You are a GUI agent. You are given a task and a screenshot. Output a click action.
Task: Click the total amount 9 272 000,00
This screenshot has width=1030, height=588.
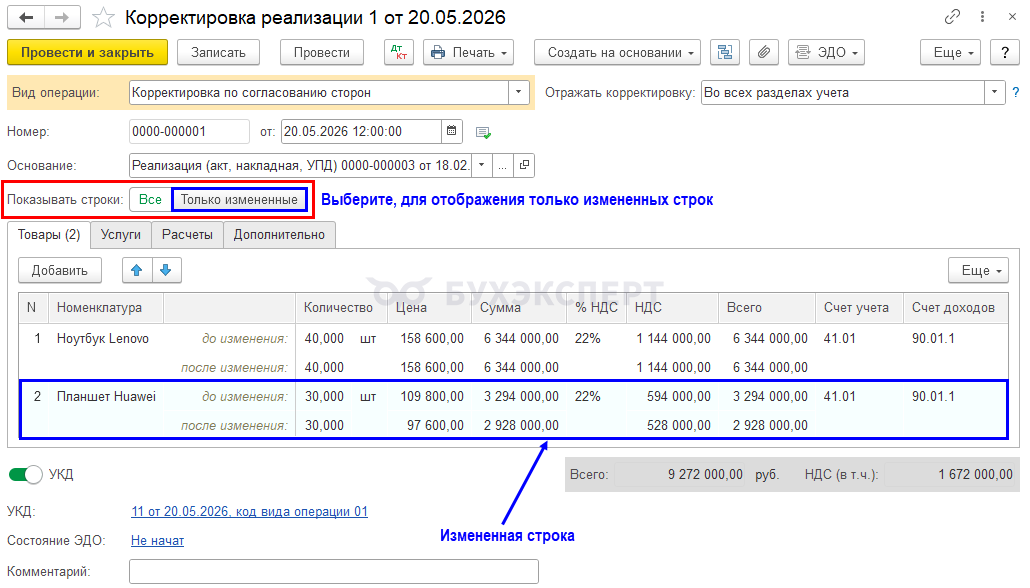point(705,474)
